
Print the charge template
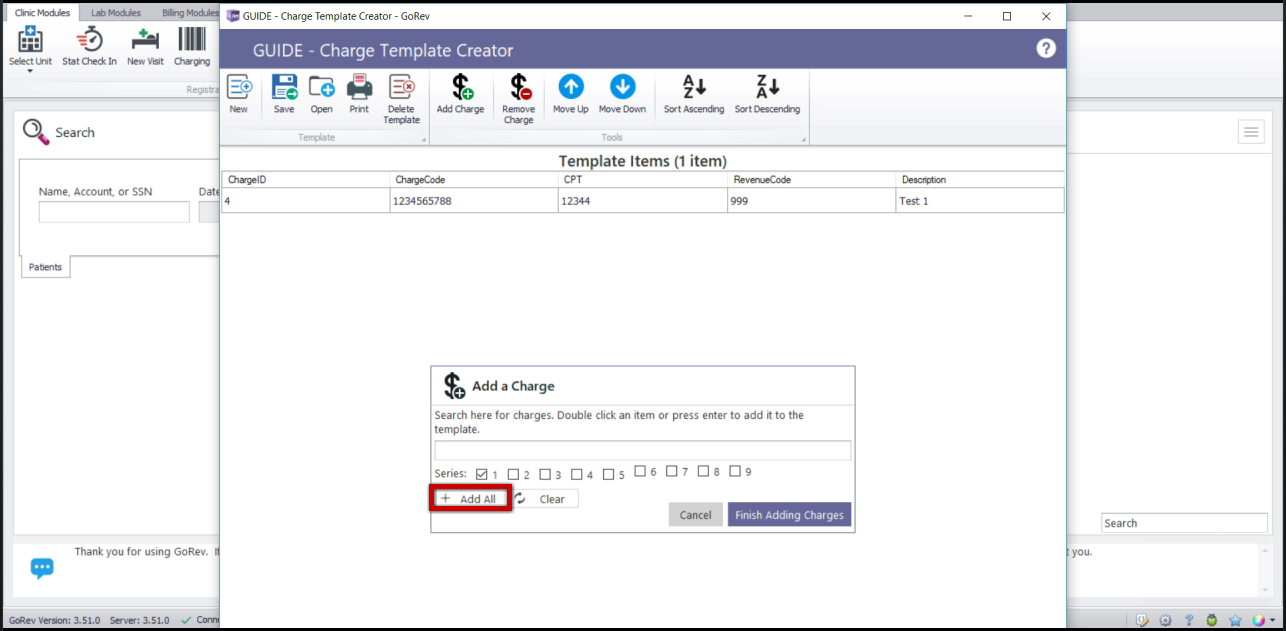(359, 94)
